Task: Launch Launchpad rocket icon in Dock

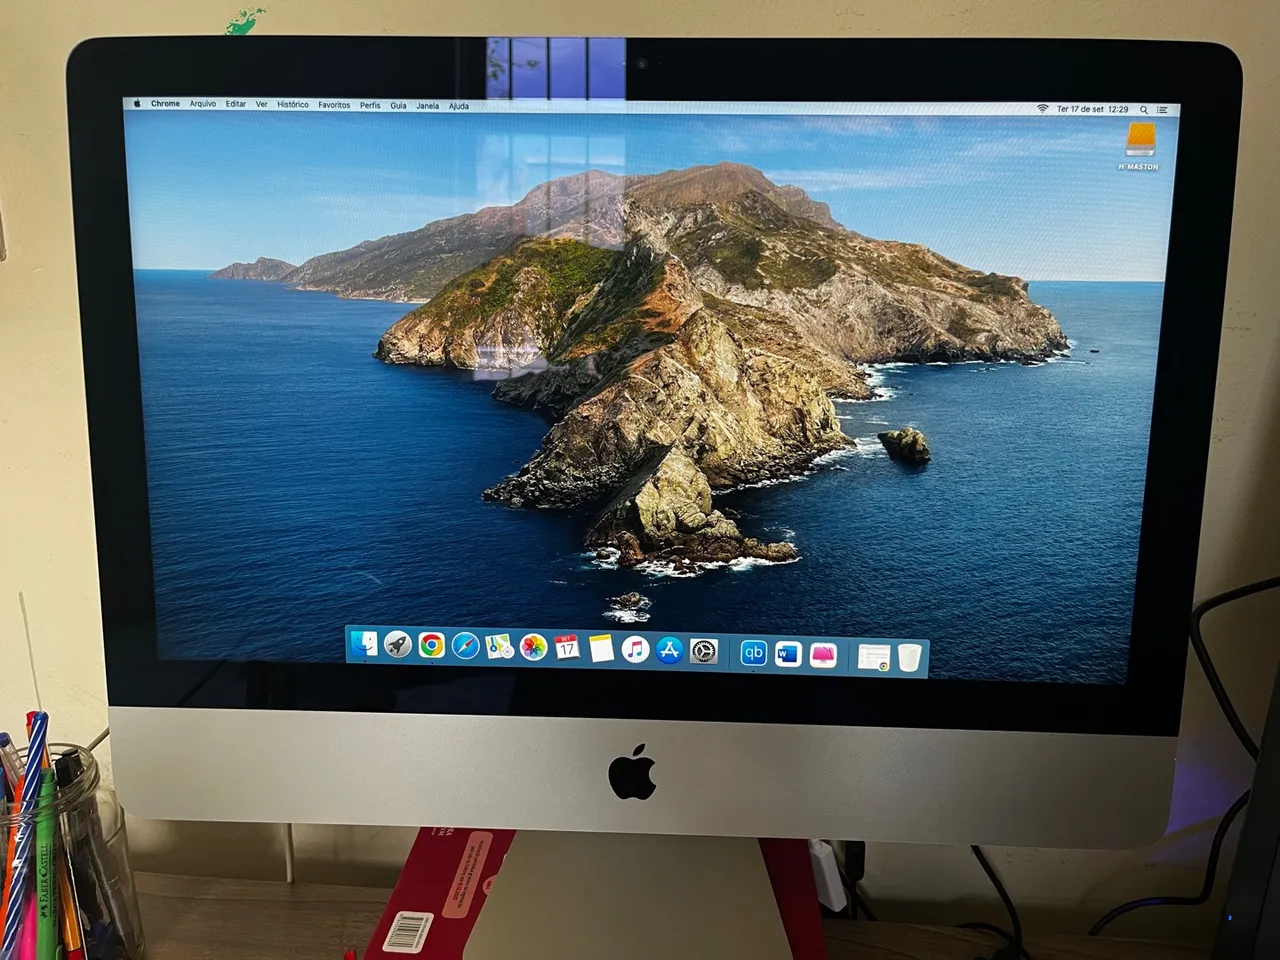Action: tap(398, 646)
